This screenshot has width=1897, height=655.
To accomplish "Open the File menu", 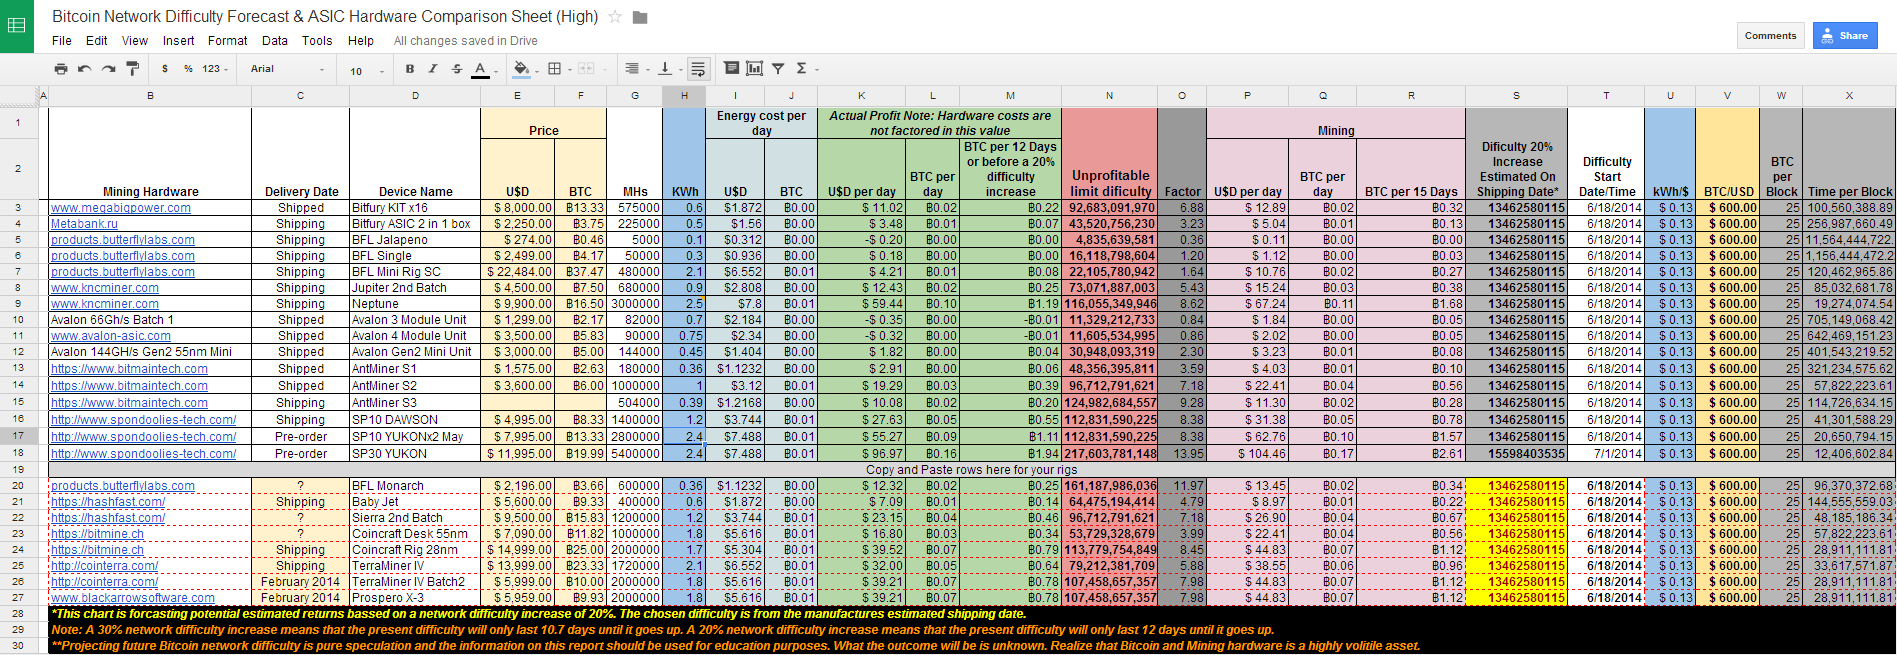I will [62, 41].
